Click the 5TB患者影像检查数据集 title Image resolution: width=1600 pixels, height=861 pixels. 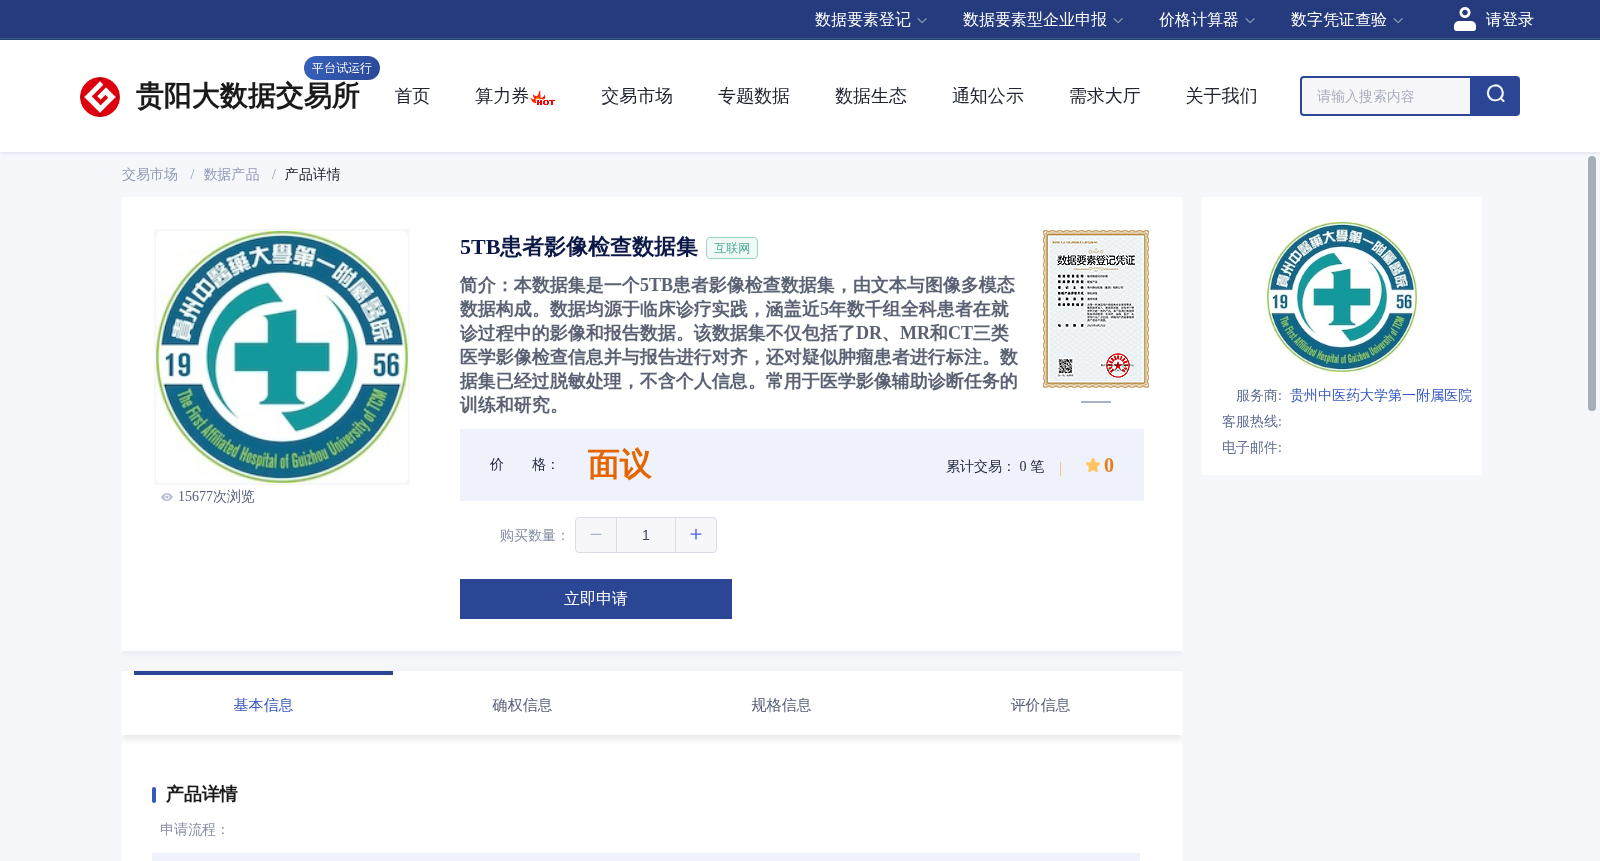point(579,247)
